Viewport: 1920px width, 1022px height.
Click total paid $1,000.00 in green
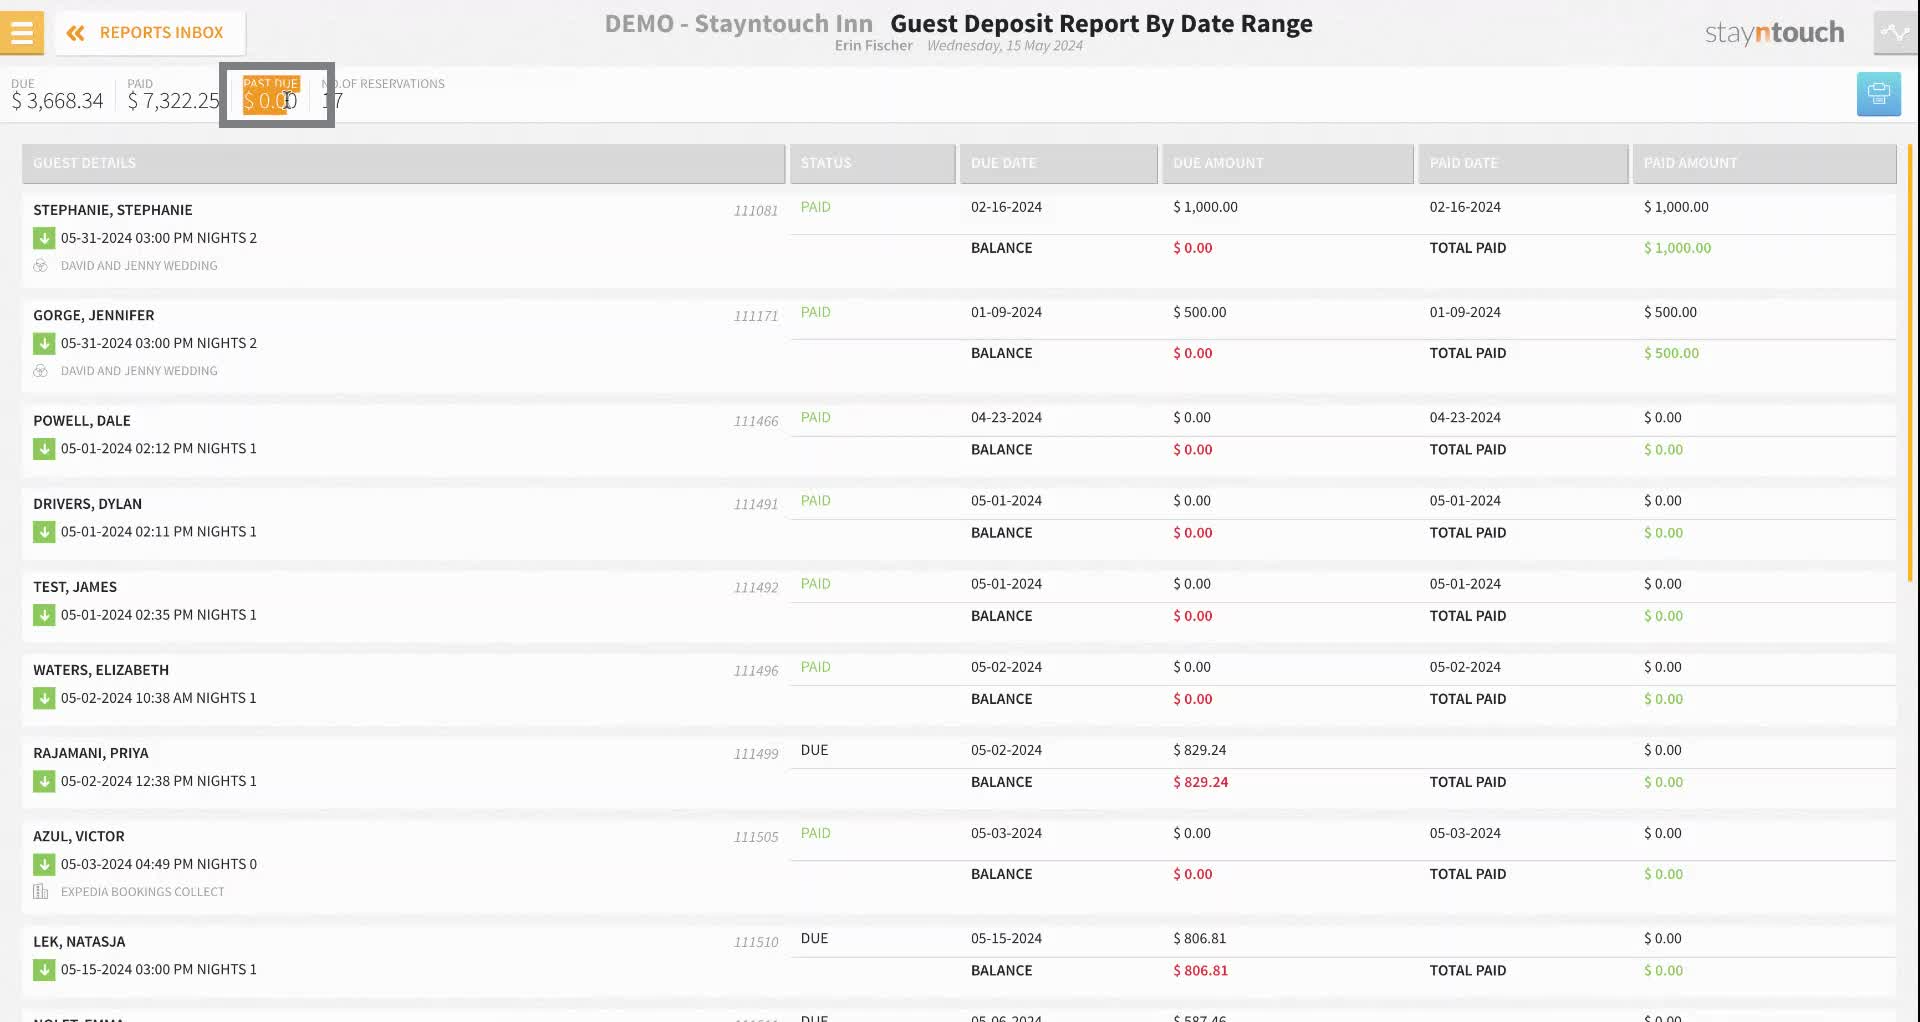point(1677,248)
